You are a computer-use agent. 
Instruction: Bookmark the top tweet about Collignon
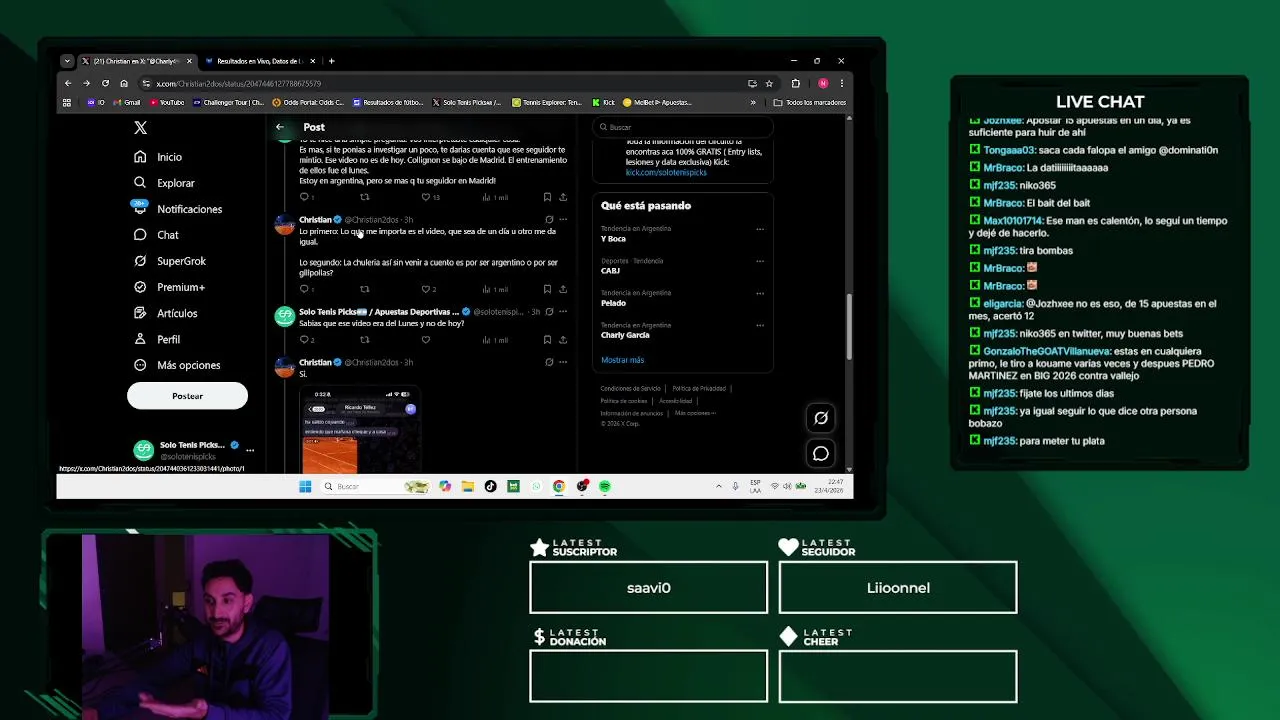(x=547, y=197)
